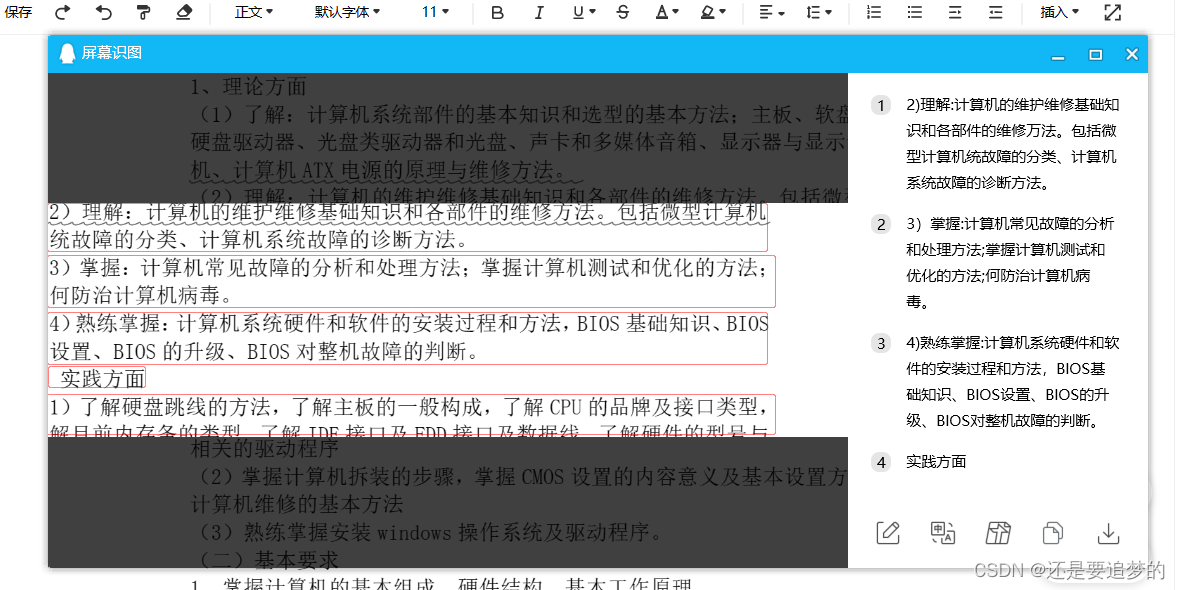Click the undo arrow icon
This screenshot has height=590, width=1180.
104,12
